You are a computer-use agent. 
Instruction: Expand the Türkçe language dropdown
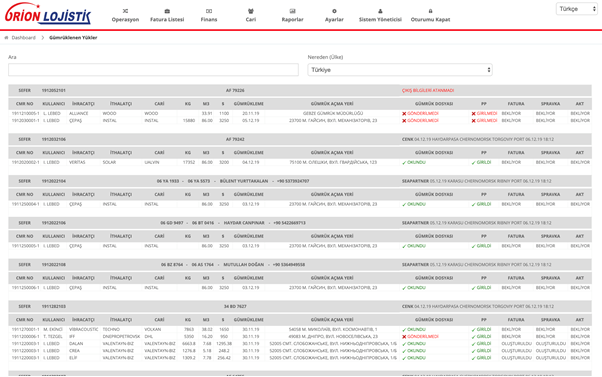point(577,9)
